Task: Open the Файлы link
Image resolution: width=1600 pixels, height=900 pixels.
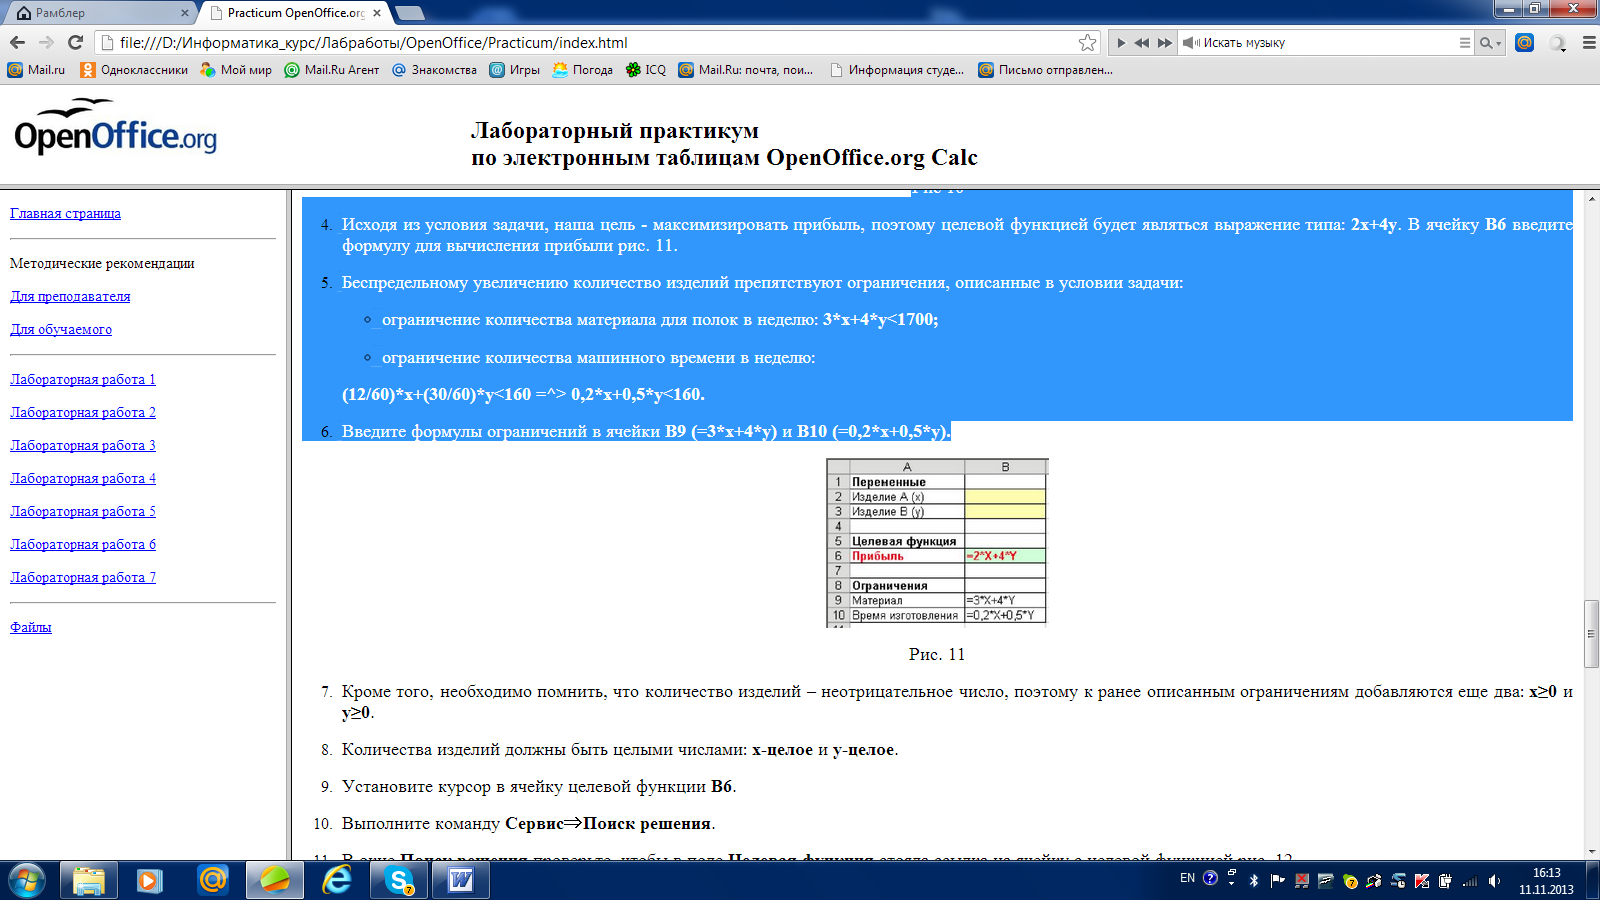Action: [x=31, y=627]
